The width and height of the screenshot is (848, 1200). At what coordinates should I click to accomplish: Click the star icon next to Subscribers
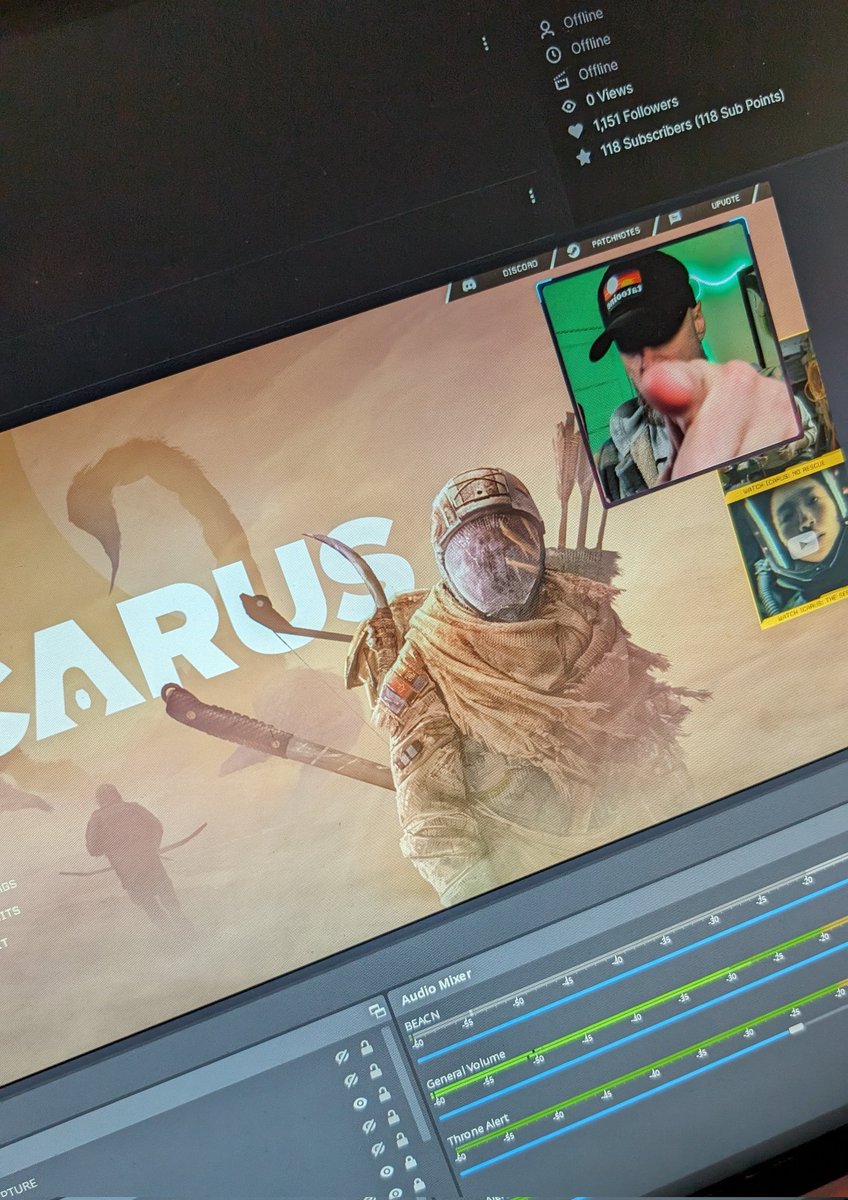[x=583, y=156]
